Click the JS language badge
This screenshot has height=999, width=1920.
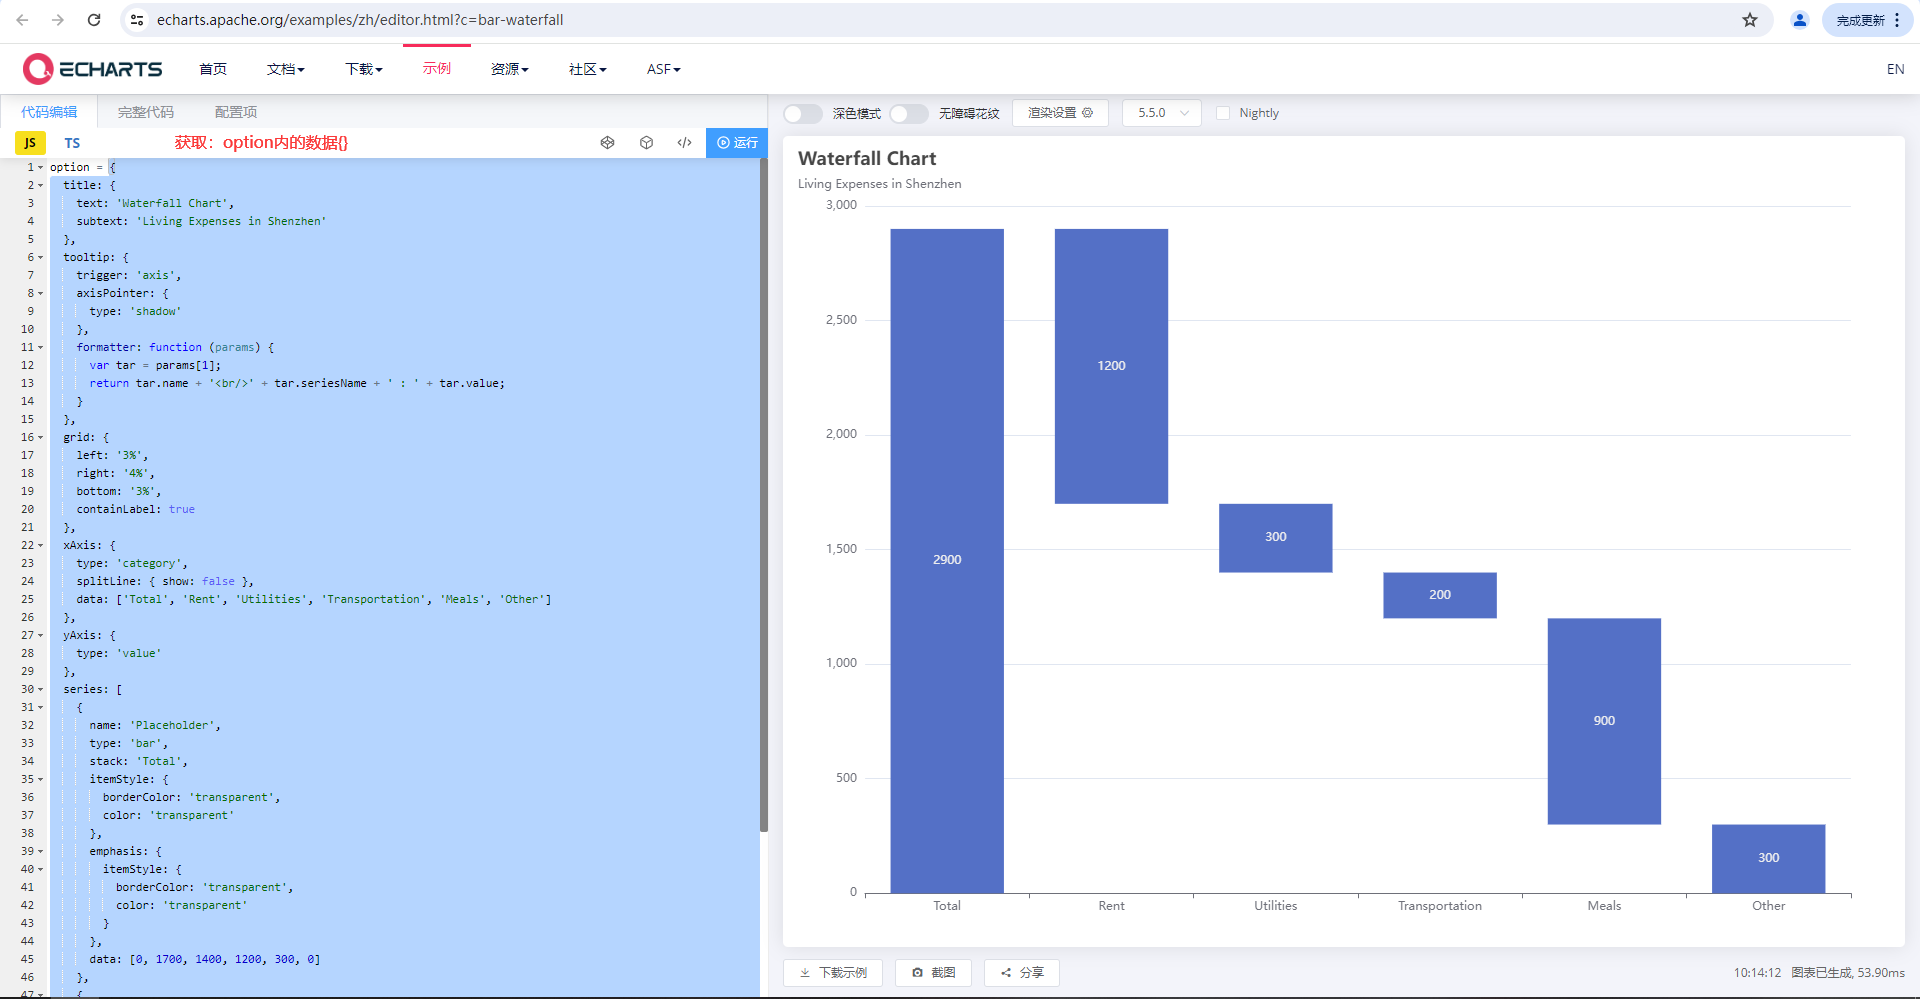[30, 143]
